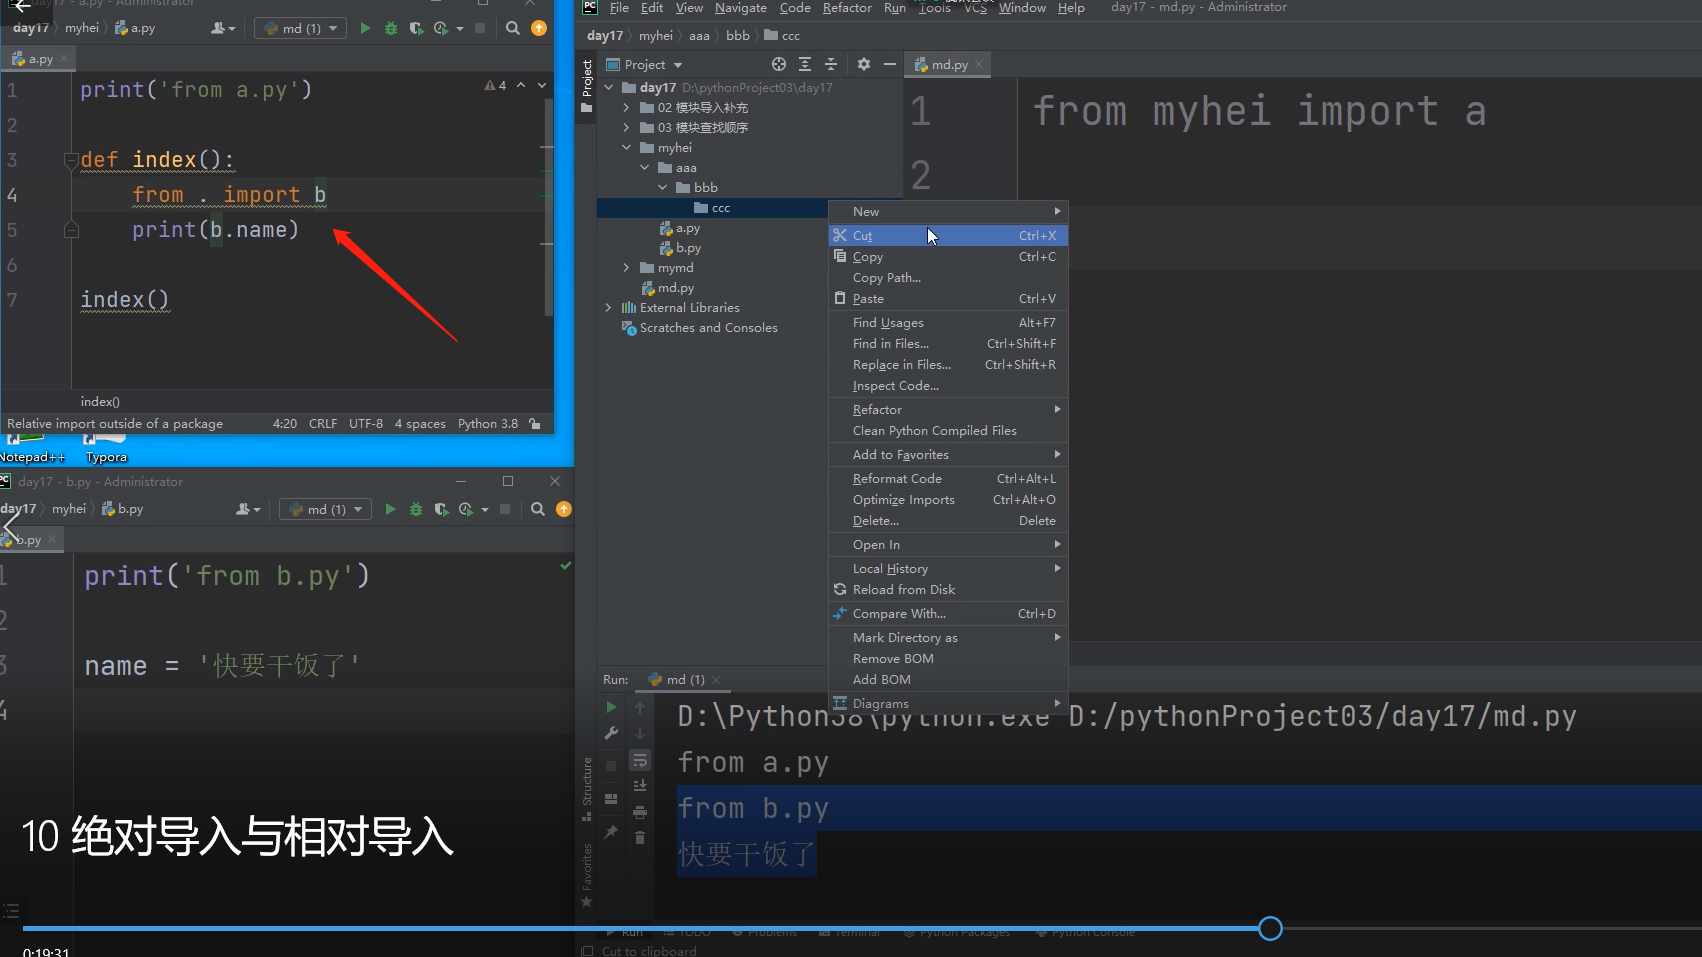This screenshot has width=1702, height=957.
Task: Open the user account dropdown in b.py window
Action: [x=249, y=509]
